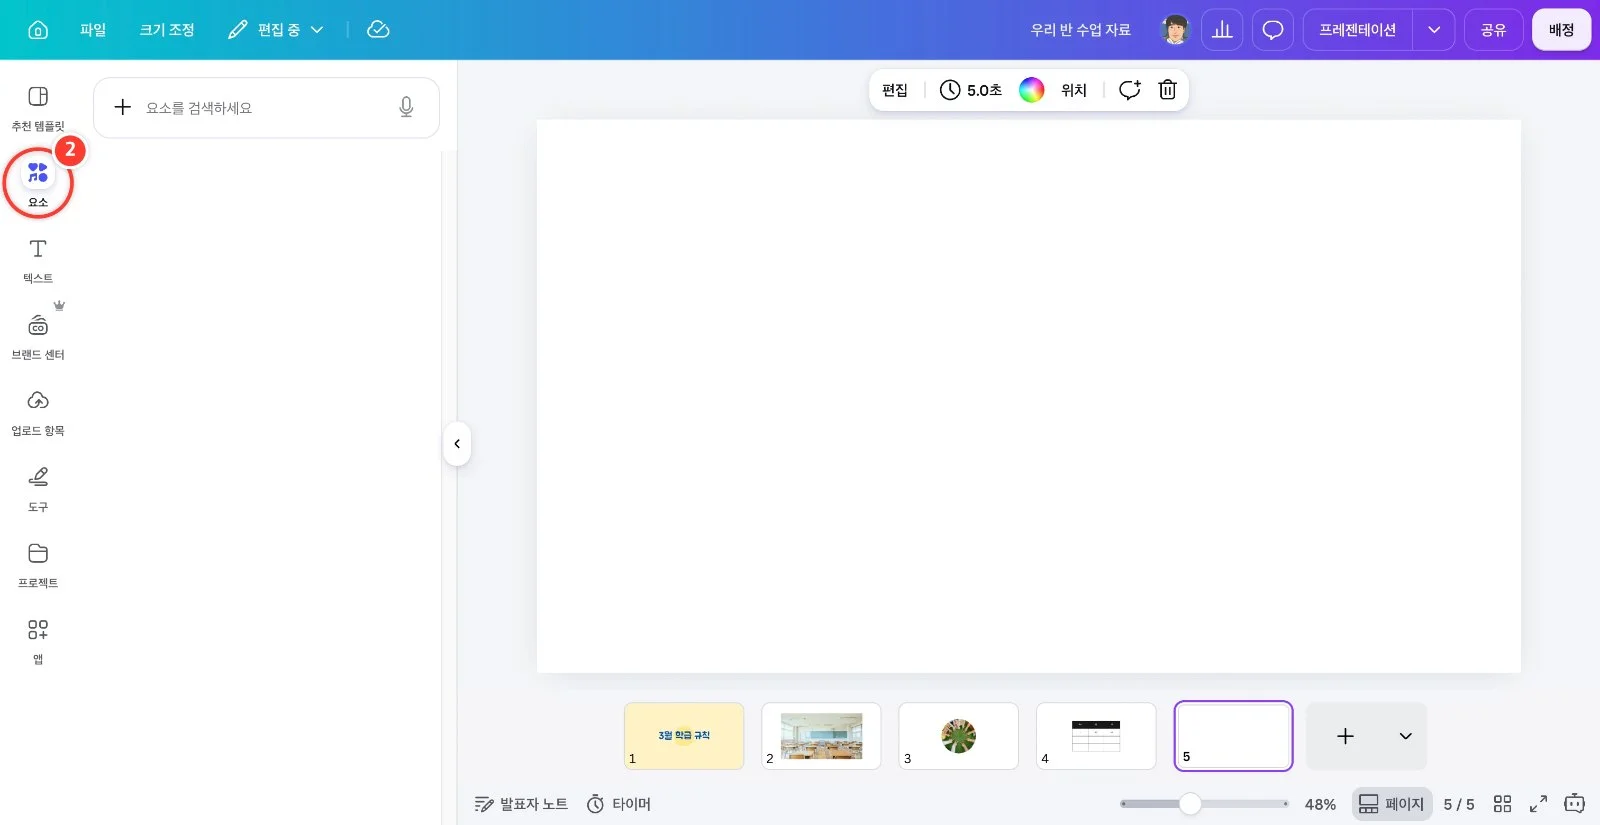The height and width of the screenshot is (825, 1600).
Task: Open the user profile avatar
Action: 1175,30
